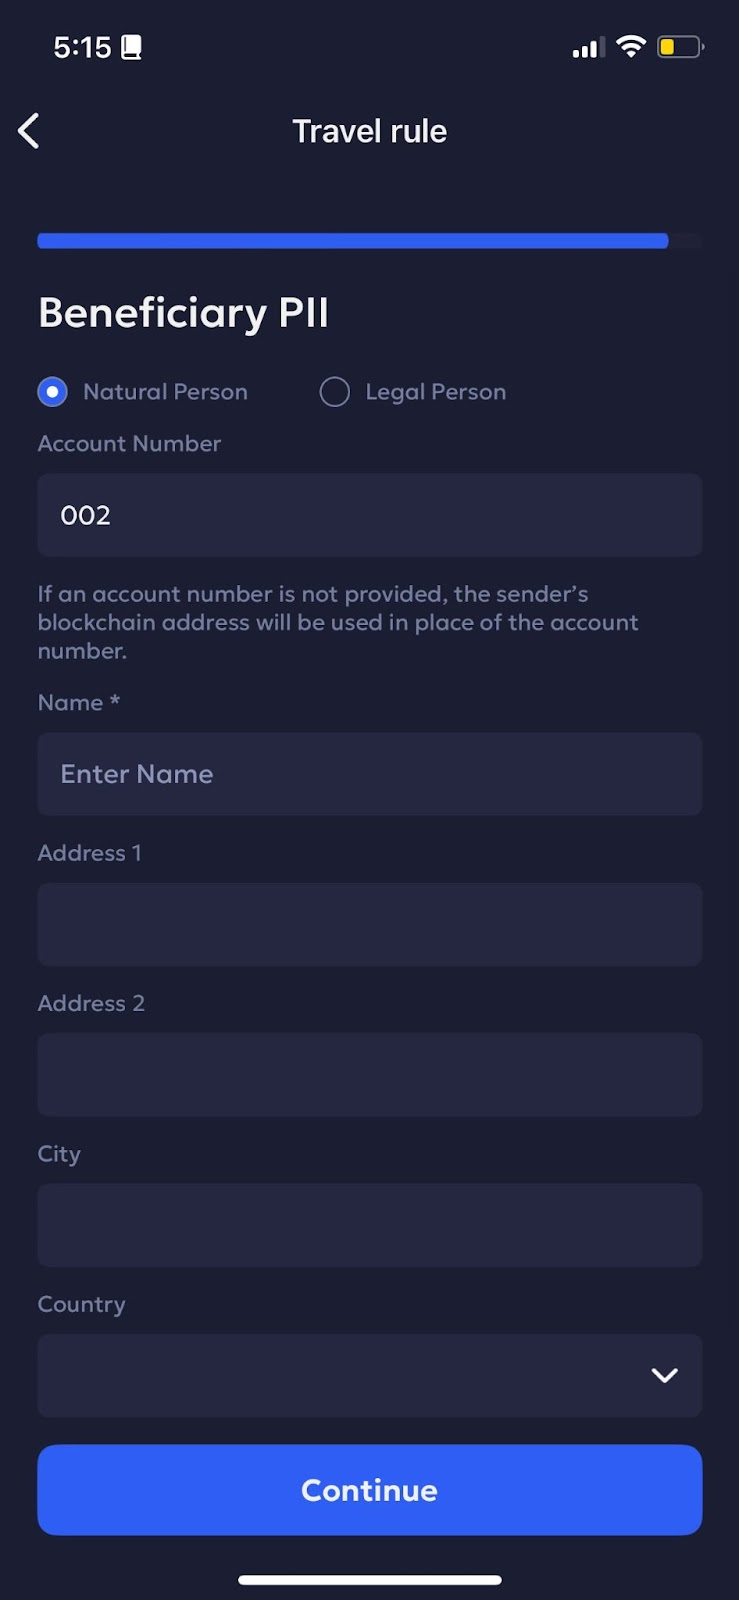Tap the blue progress bar

353,241
